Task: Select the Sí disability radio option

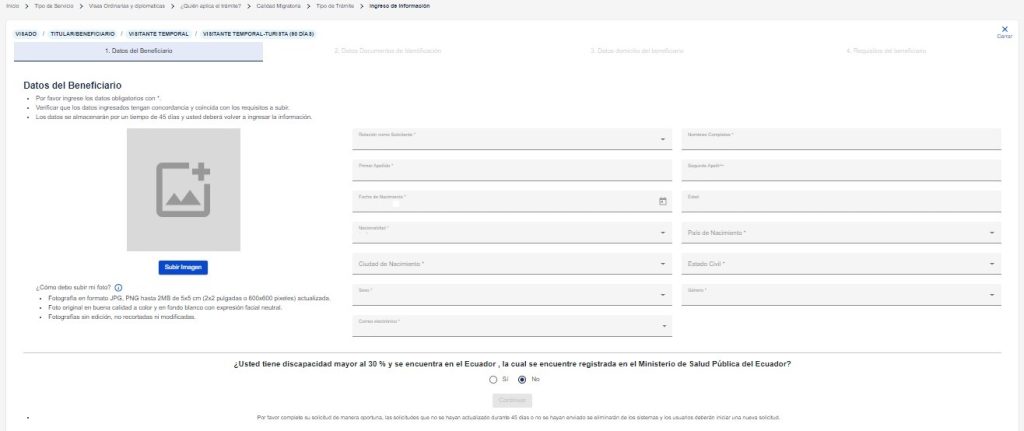Action: pyautogui.click(x=493, y=379)
